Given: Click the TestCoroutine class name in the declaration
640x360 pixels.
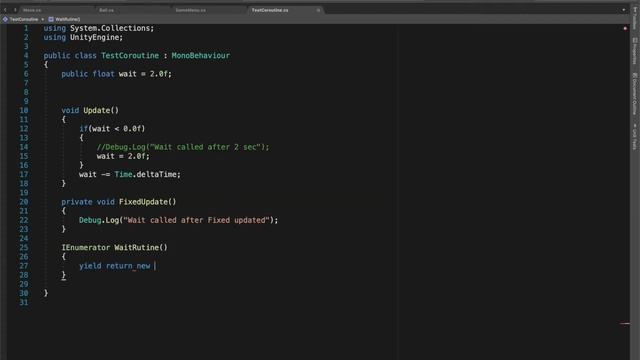Looking at the screenshot, I should pos(130,56).
